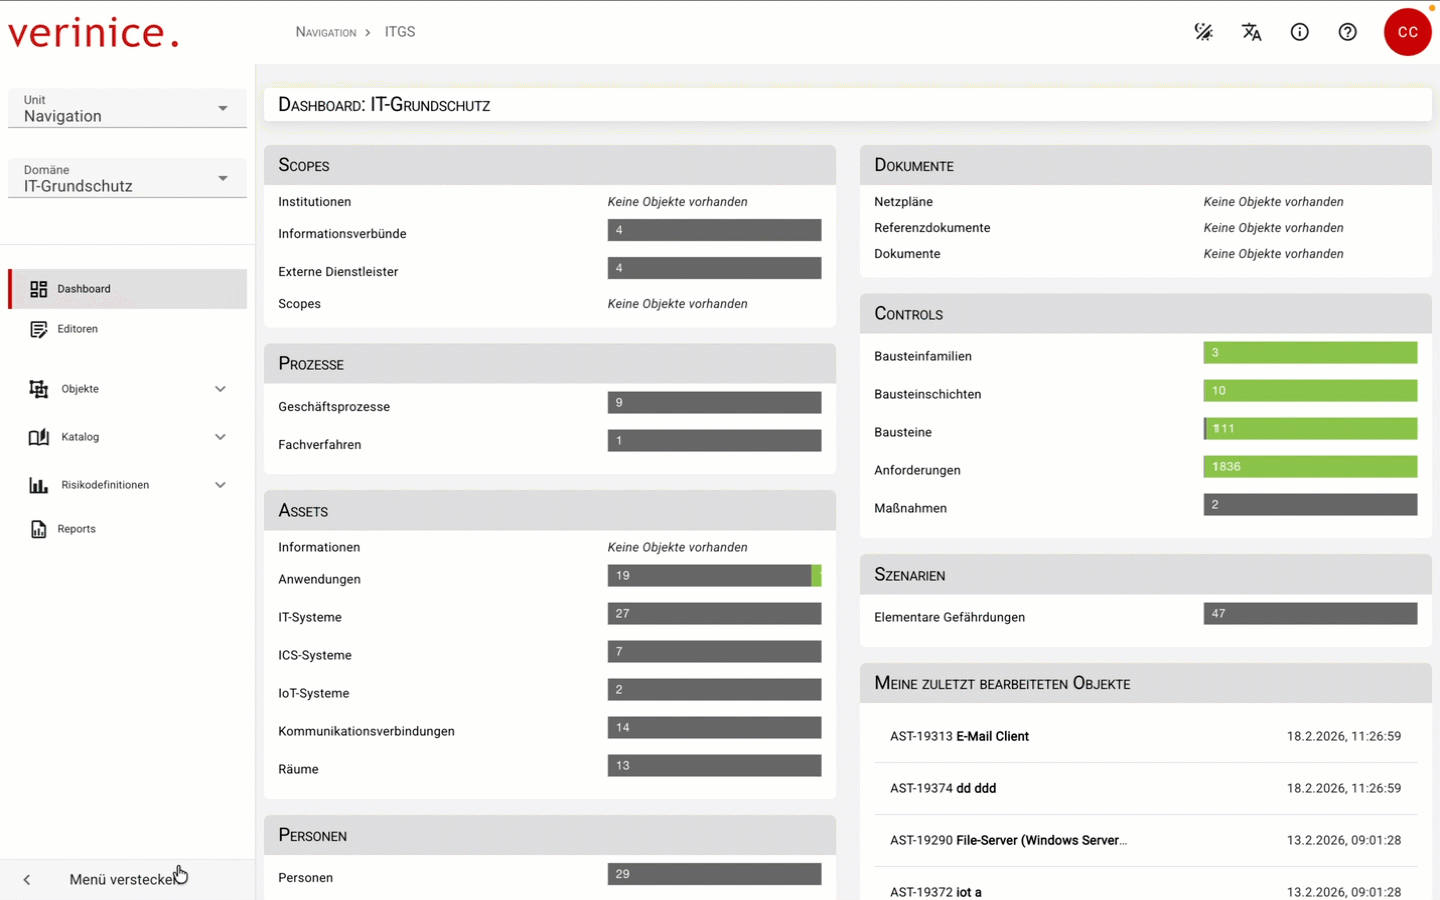Open the CC user avatar menu

click(1408, 32)
